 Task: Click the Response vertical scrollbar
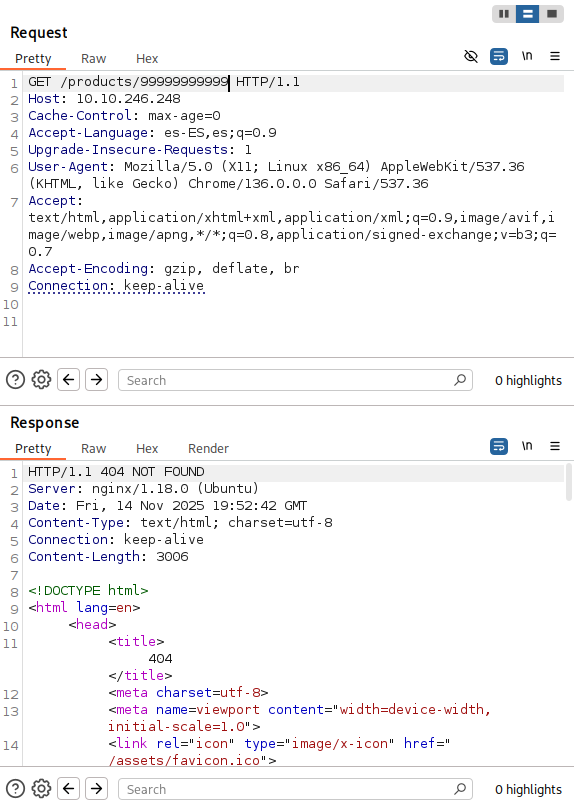569,482
